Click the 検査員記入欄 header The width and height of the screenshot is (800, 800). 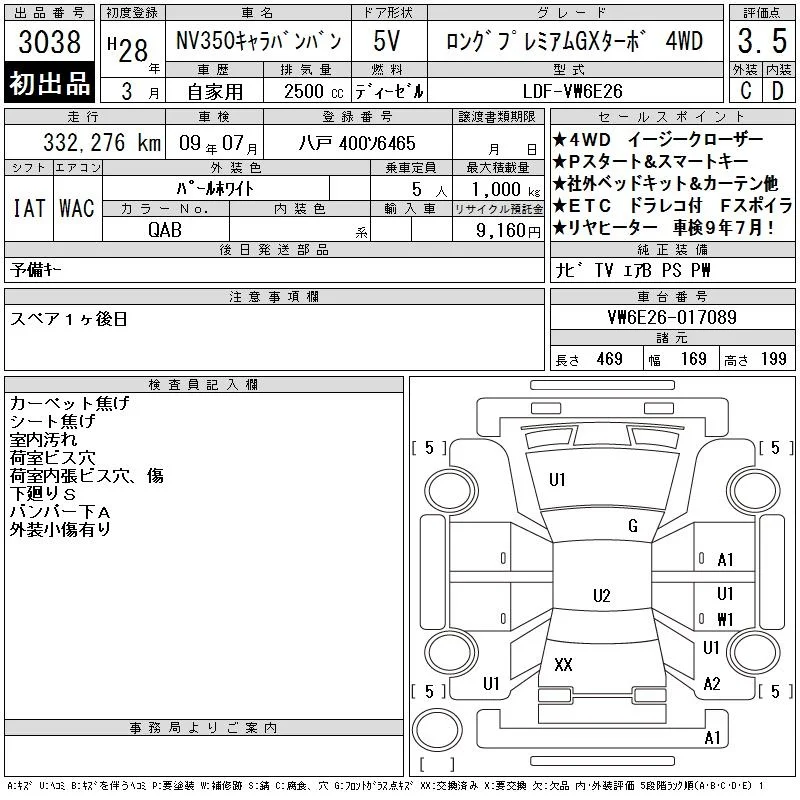tap(204, 384)
